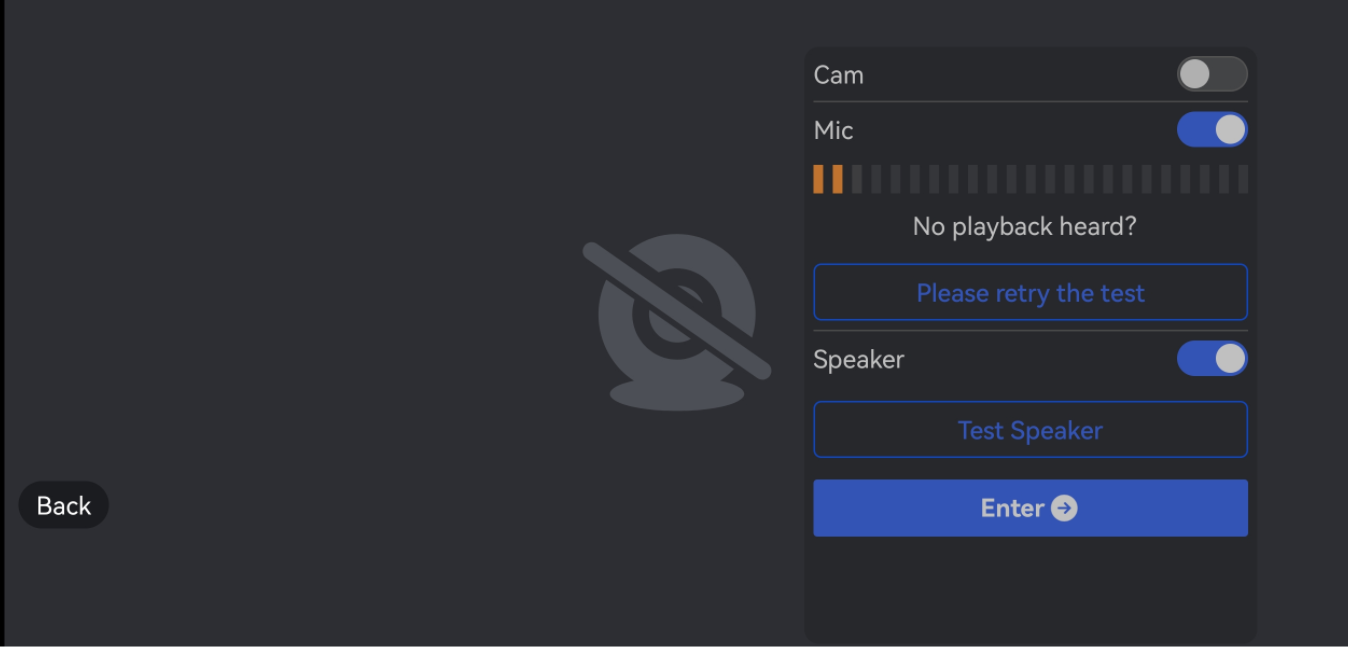
Task: Click the arrow icon inside Enter button
Action: point(1065,509)
